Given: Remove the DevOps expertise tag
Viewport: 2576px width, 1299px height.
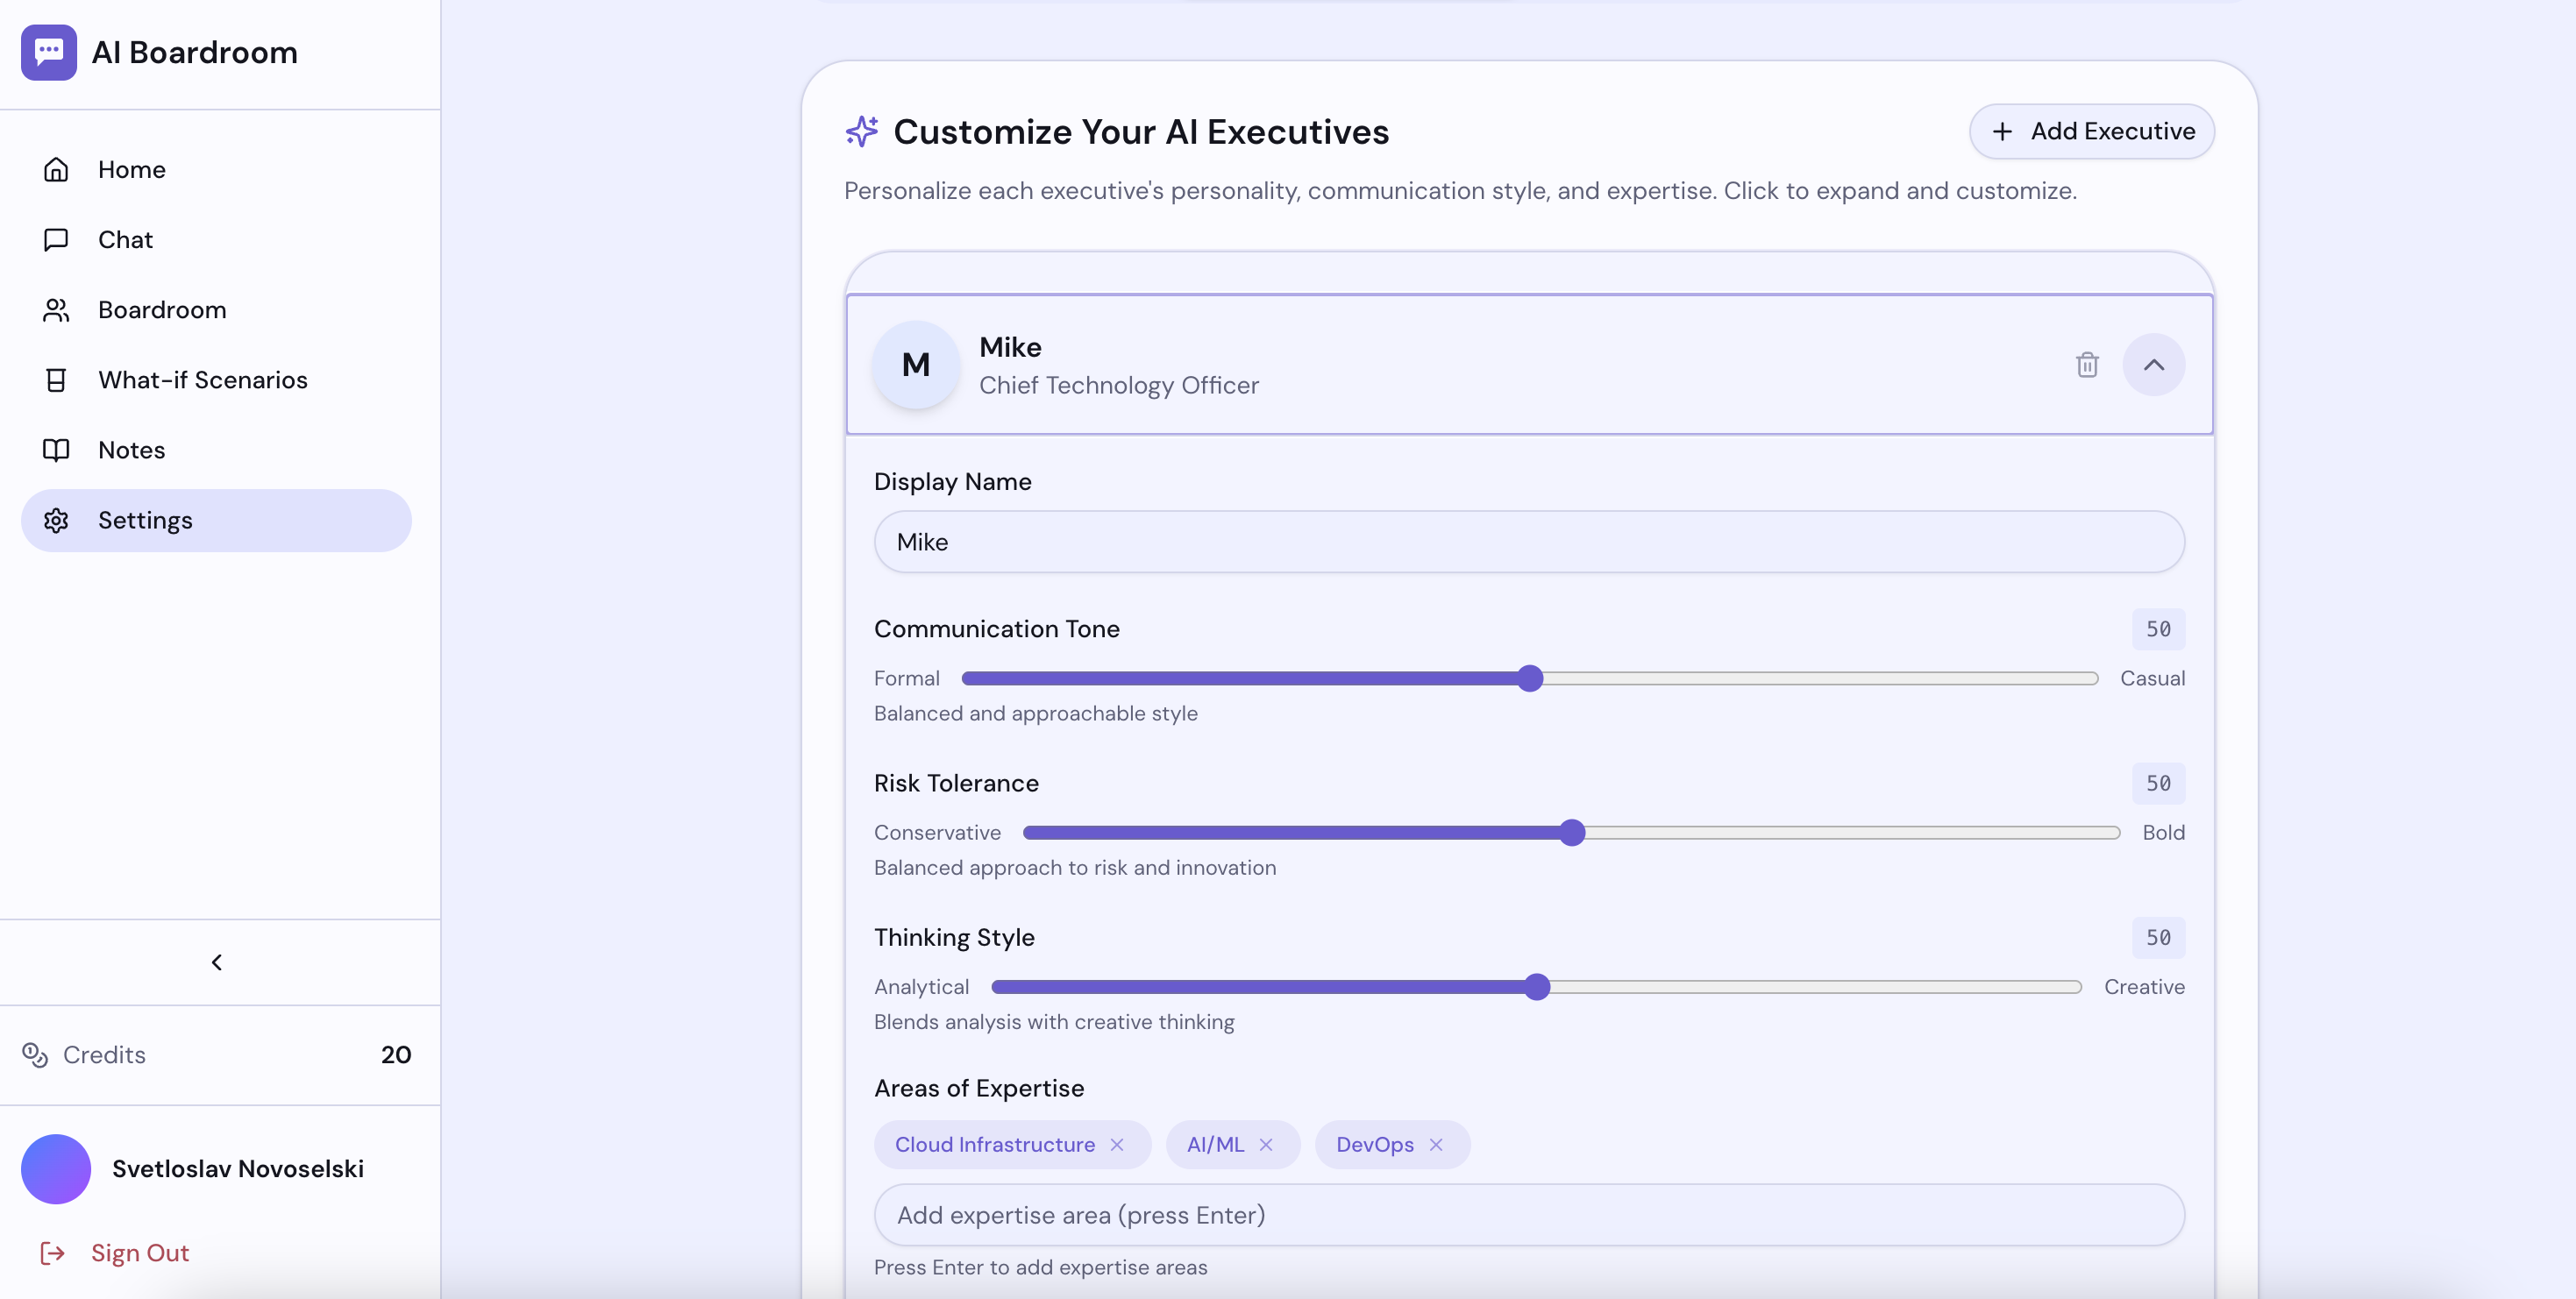Looking at the screenshot, I should [1436, 1145].
